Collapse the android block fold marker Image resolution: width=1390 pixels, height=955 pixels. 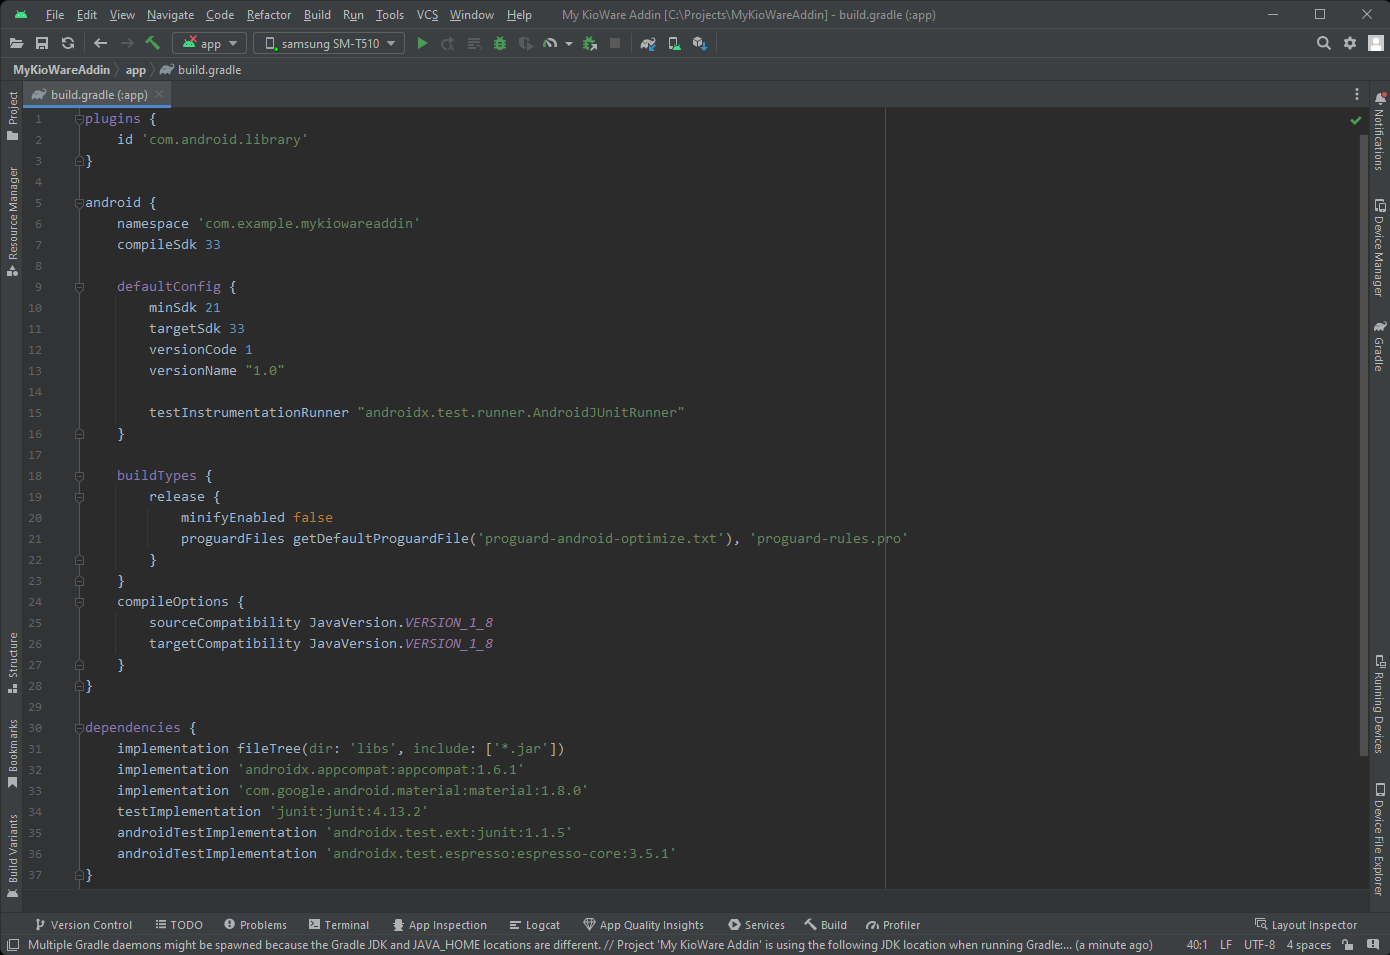79,202
